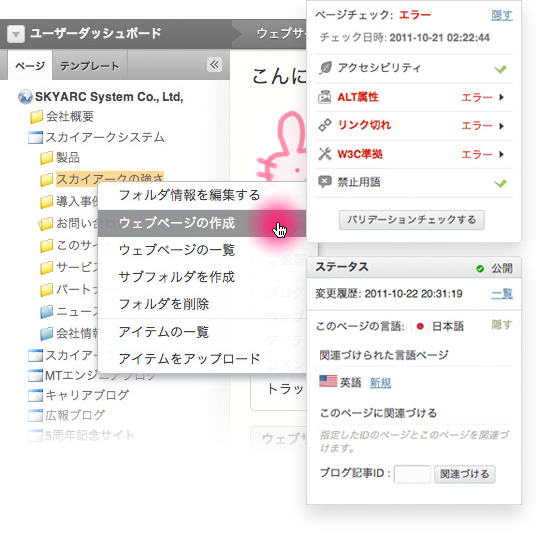Click the ALT属性 image icon

(325, 97)
